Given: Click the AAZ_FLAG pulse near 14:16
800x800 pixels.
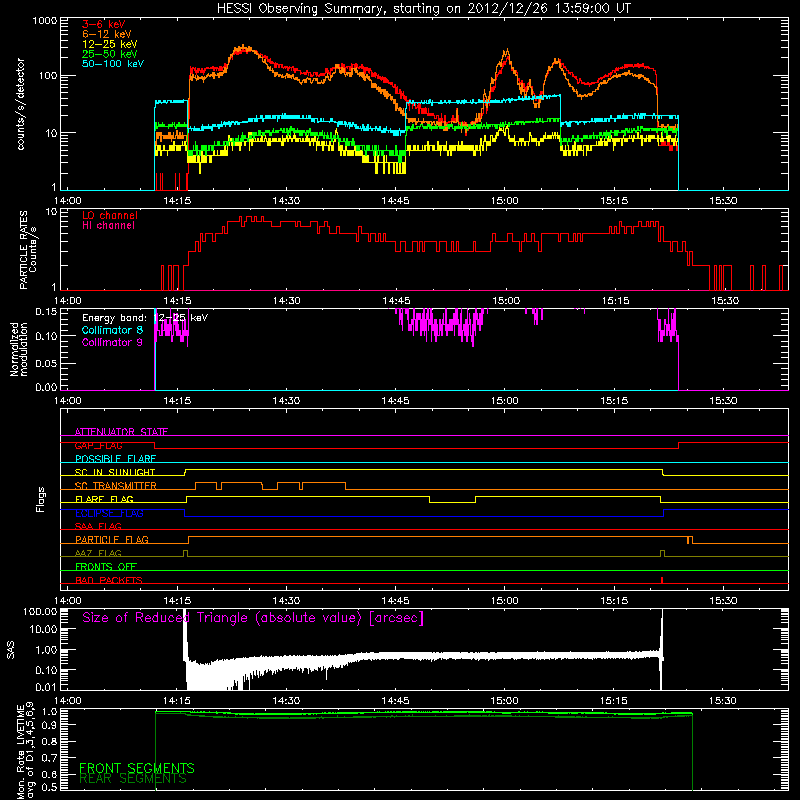Looking at the screenshot, I should pos(185,553).
